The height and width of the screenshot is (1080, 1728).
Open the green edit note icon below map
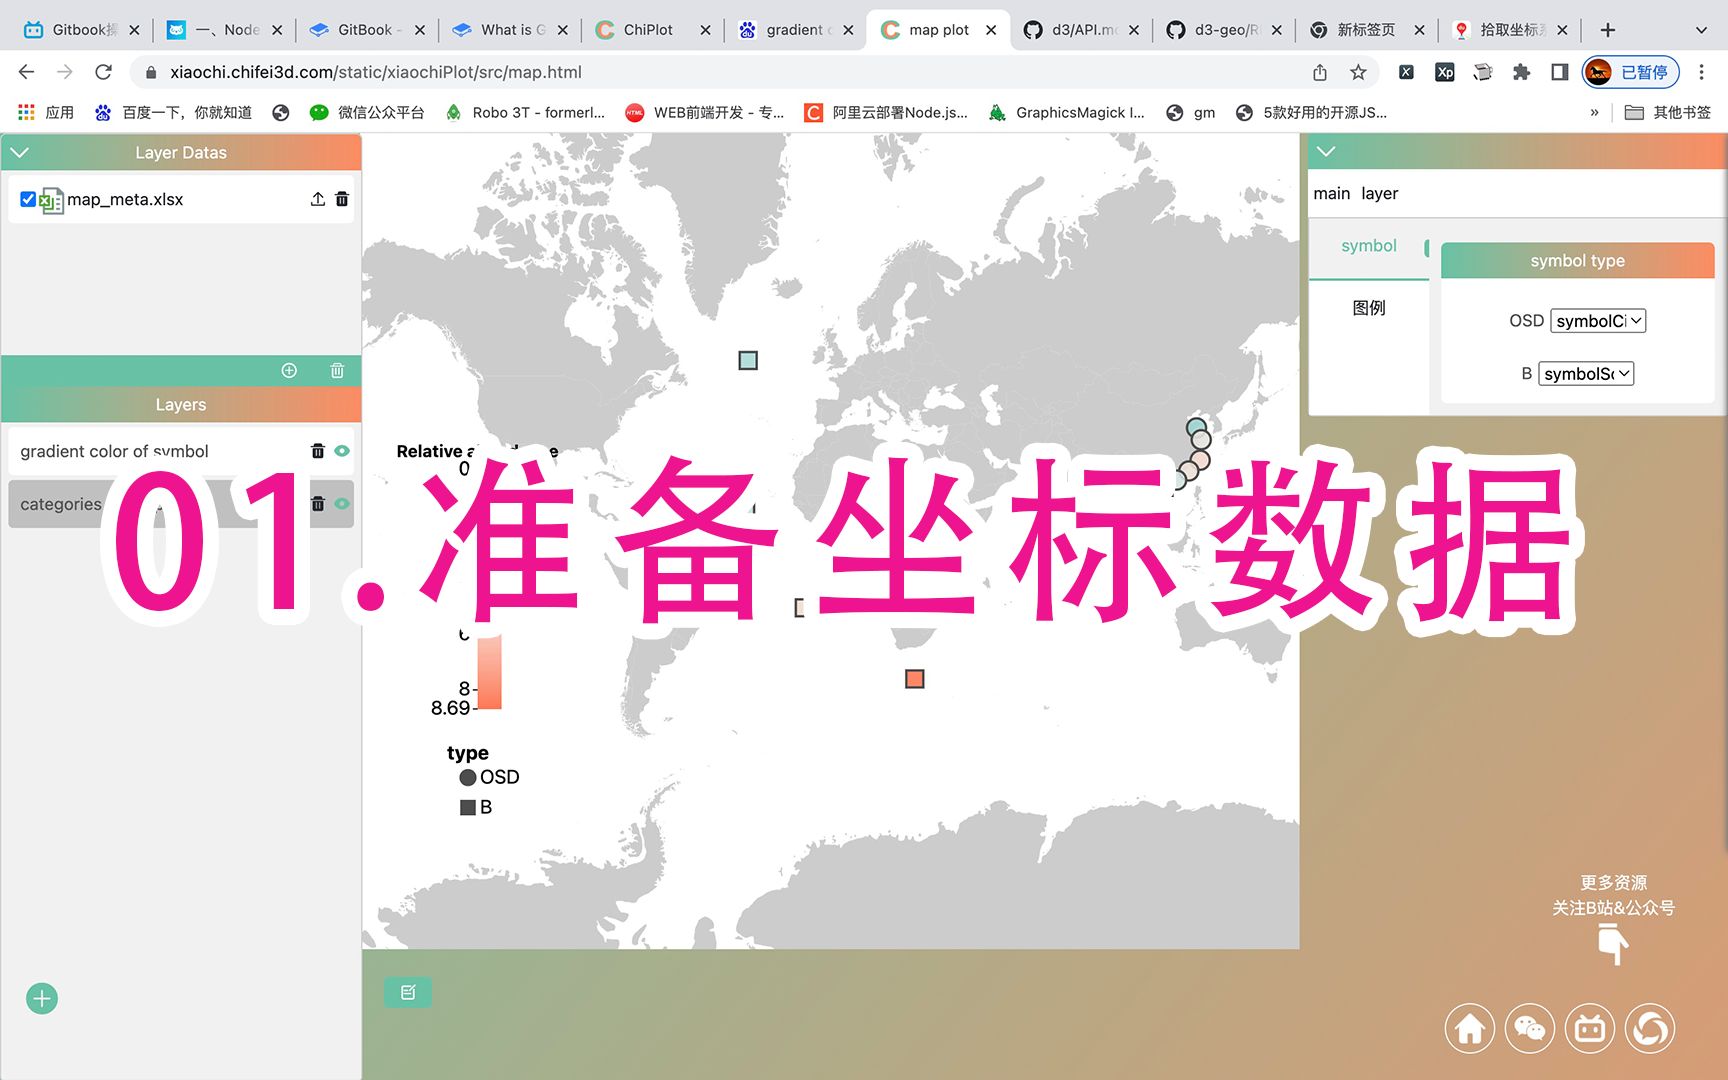tap(408, 992)
